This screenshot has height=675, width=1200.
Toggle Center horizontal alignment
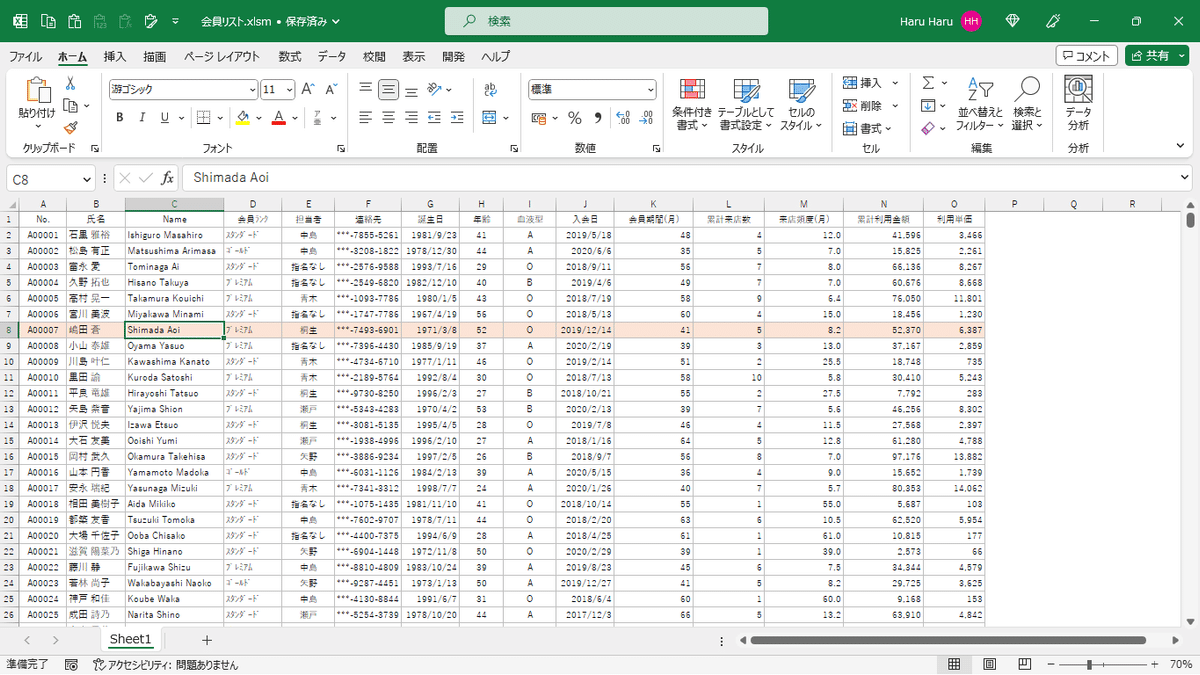(388, 118)
